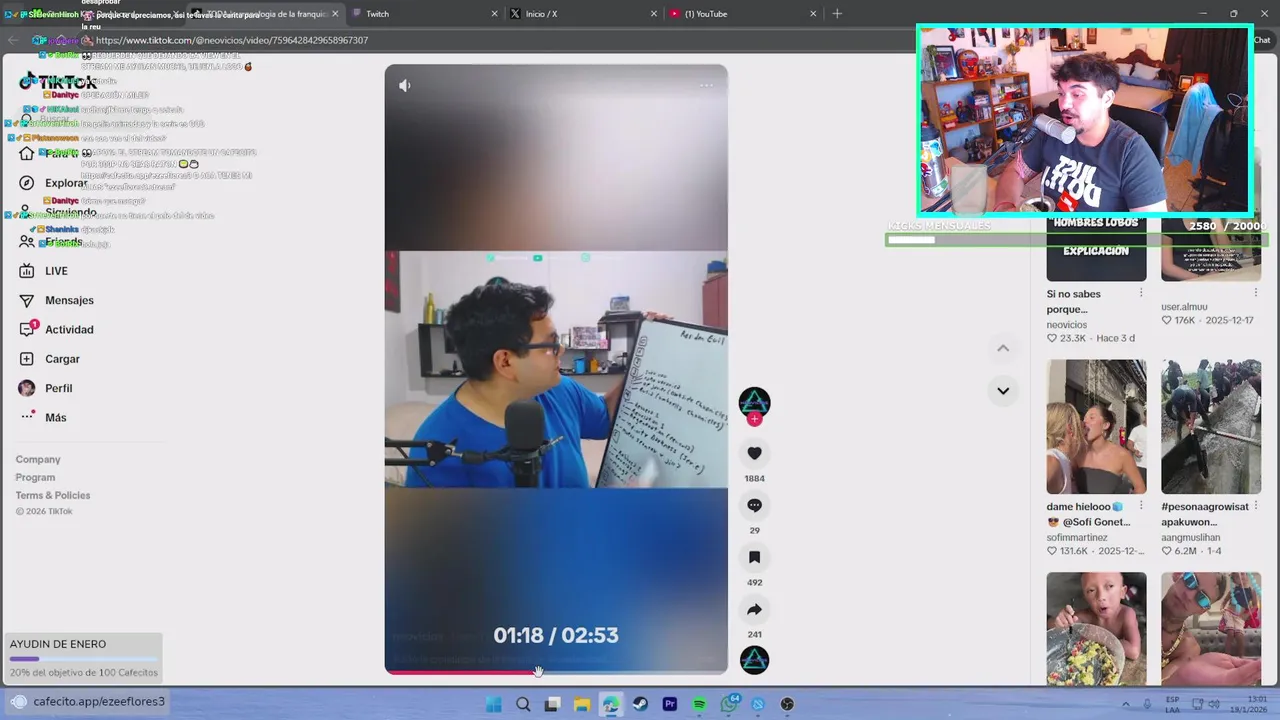Click the Company footer link
This screenshot has height=720, width=1280.
(38, 460)
